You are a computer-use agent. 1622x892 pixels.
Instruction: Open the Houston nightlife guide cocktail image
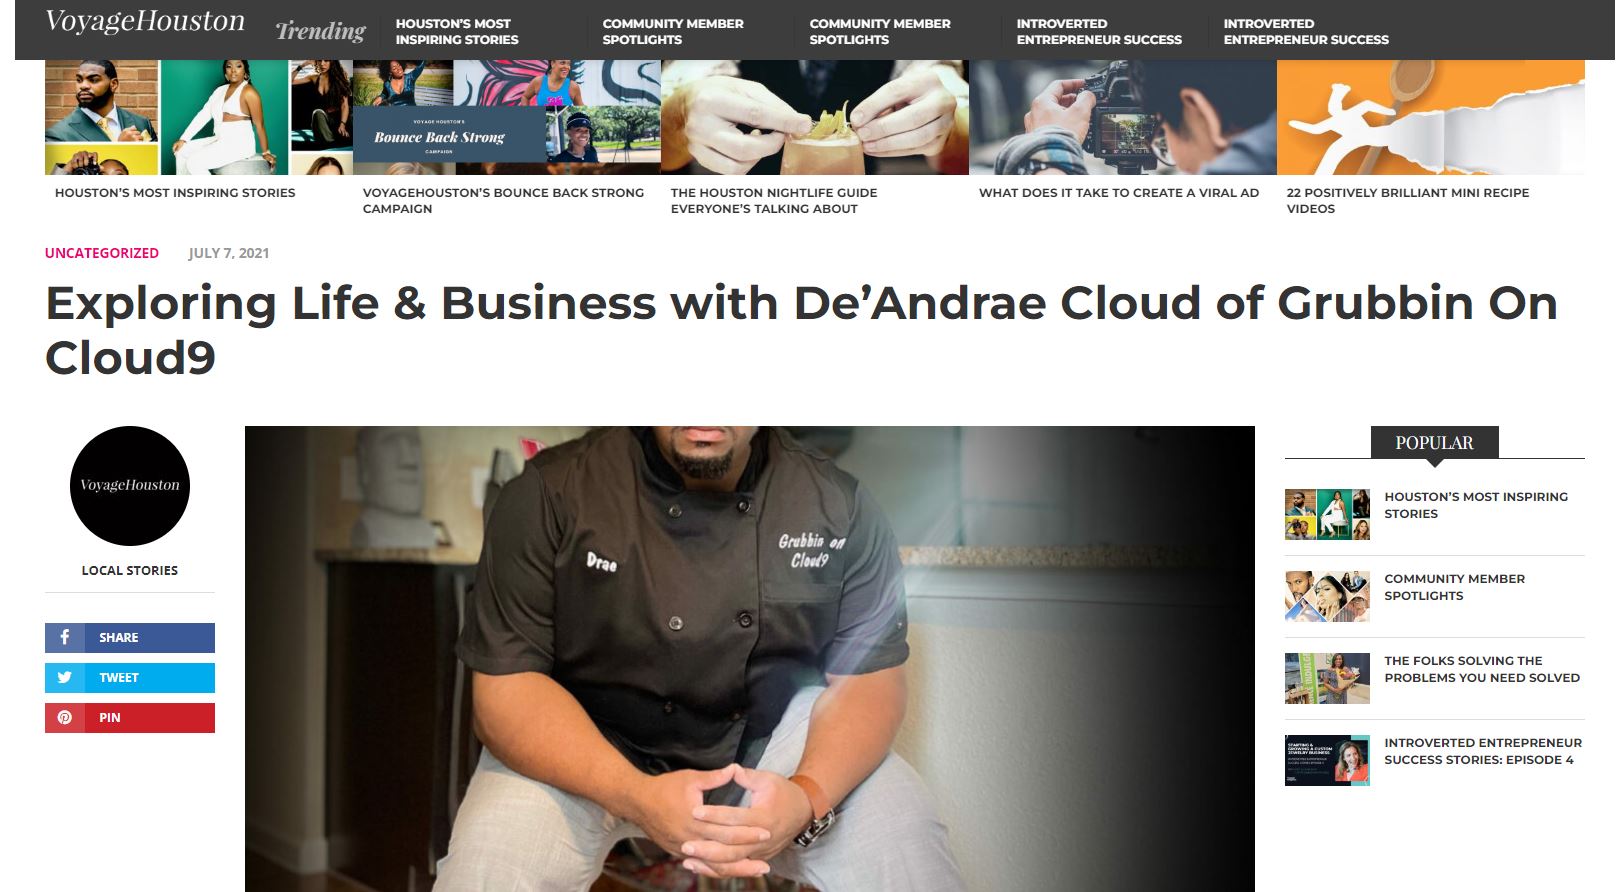click(815, 117)
